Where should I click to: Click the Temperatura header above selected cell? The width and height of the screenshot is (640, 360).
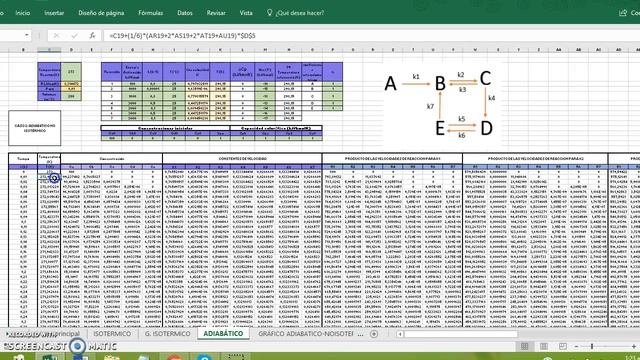point(49,158)
